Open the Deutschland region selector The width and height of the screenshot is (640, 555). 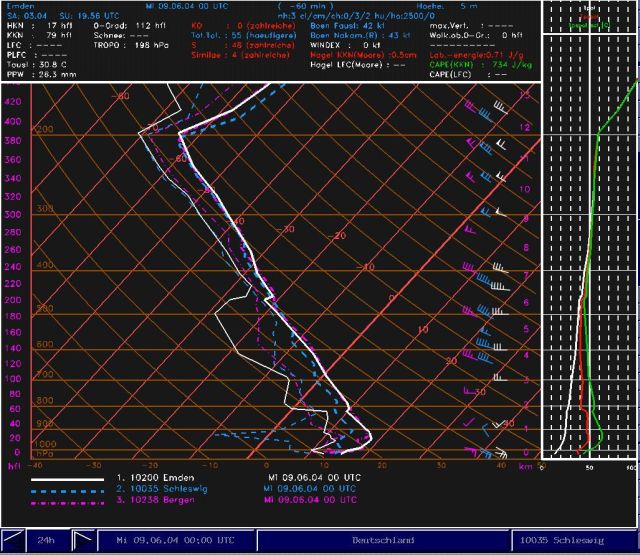tap(381, 540)
